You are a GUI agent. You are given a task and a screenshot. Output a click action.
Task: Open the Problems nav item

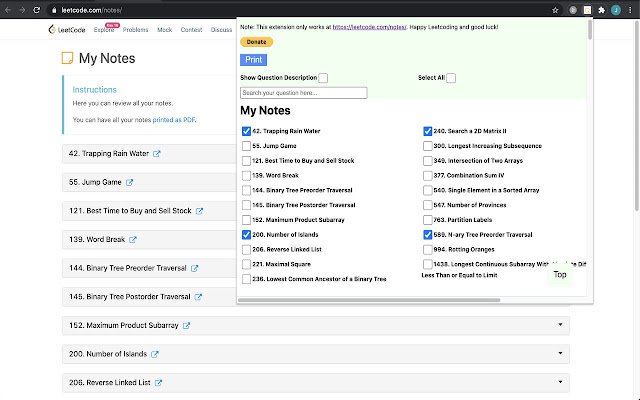[136, 30]
